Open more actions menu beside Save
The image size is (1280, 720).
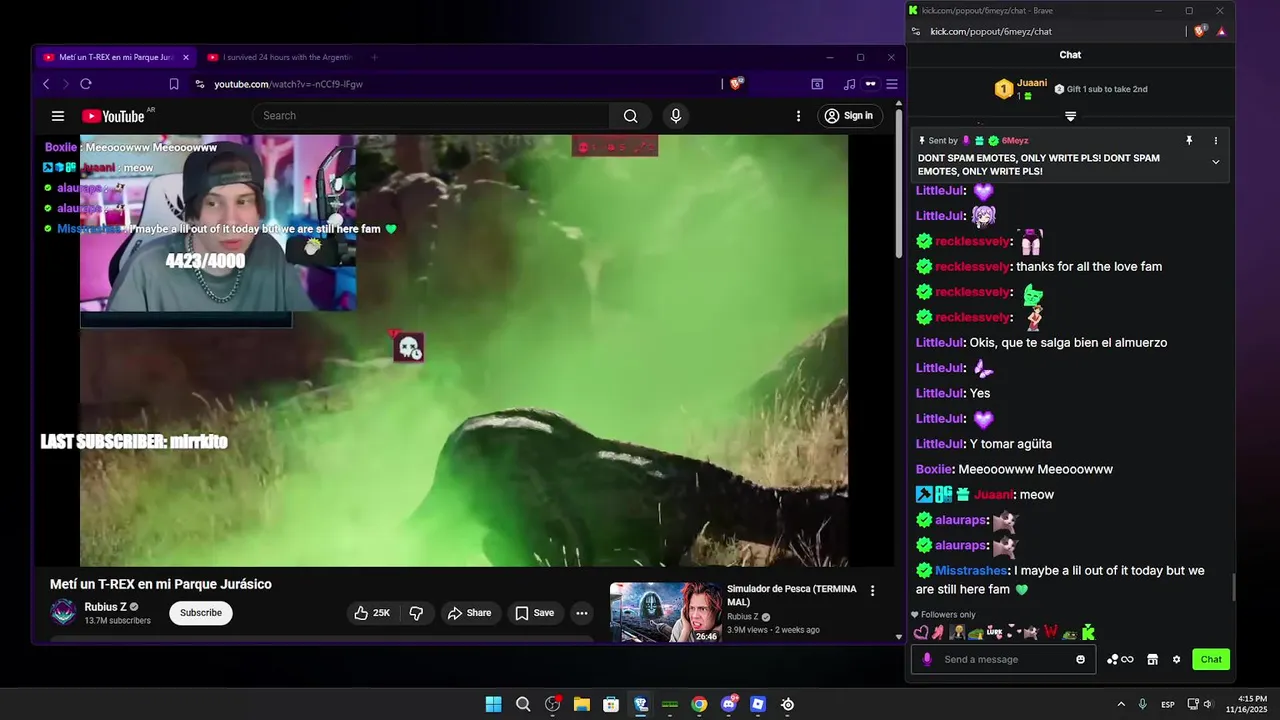coord(582,613)
